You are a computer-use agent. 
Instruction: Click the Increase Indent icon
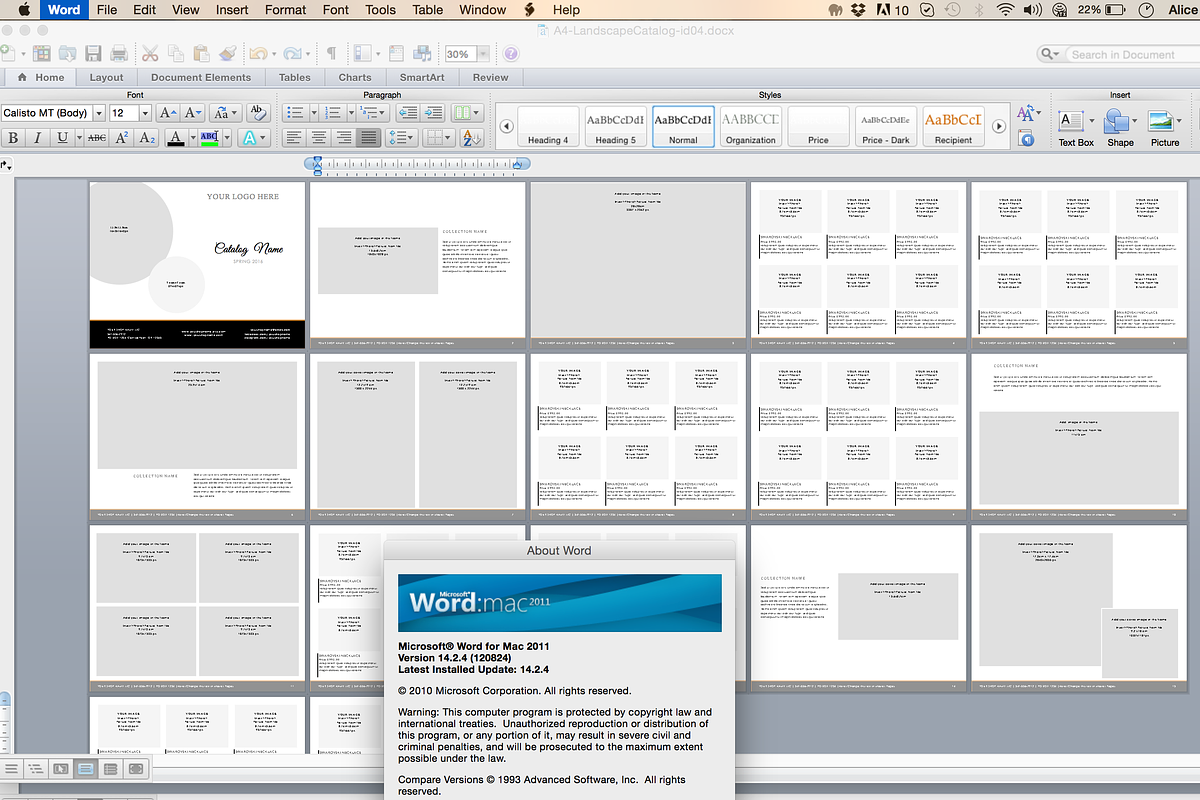pyautogui.click(x=433, y=113)
